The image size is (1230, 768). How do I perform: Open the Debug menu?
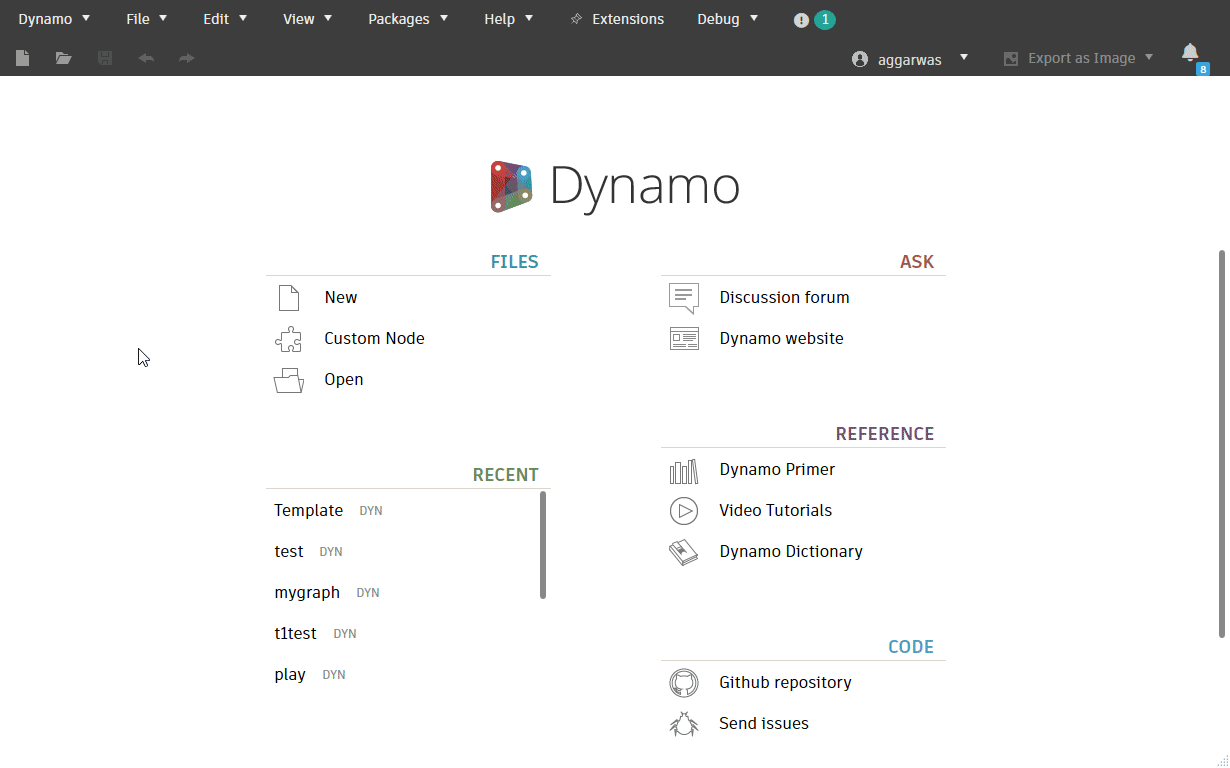(727, 19)
